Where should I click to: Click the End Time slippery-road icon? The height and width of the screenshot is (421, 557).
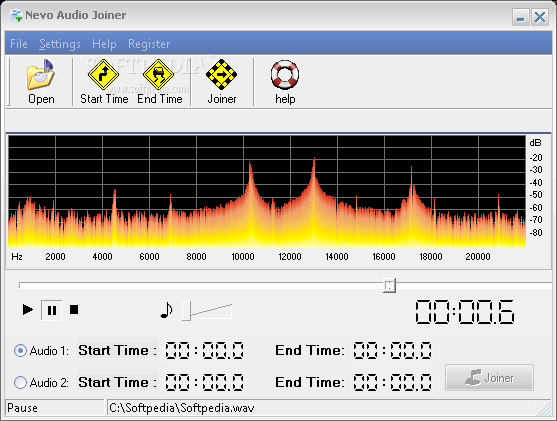[158, 74]
